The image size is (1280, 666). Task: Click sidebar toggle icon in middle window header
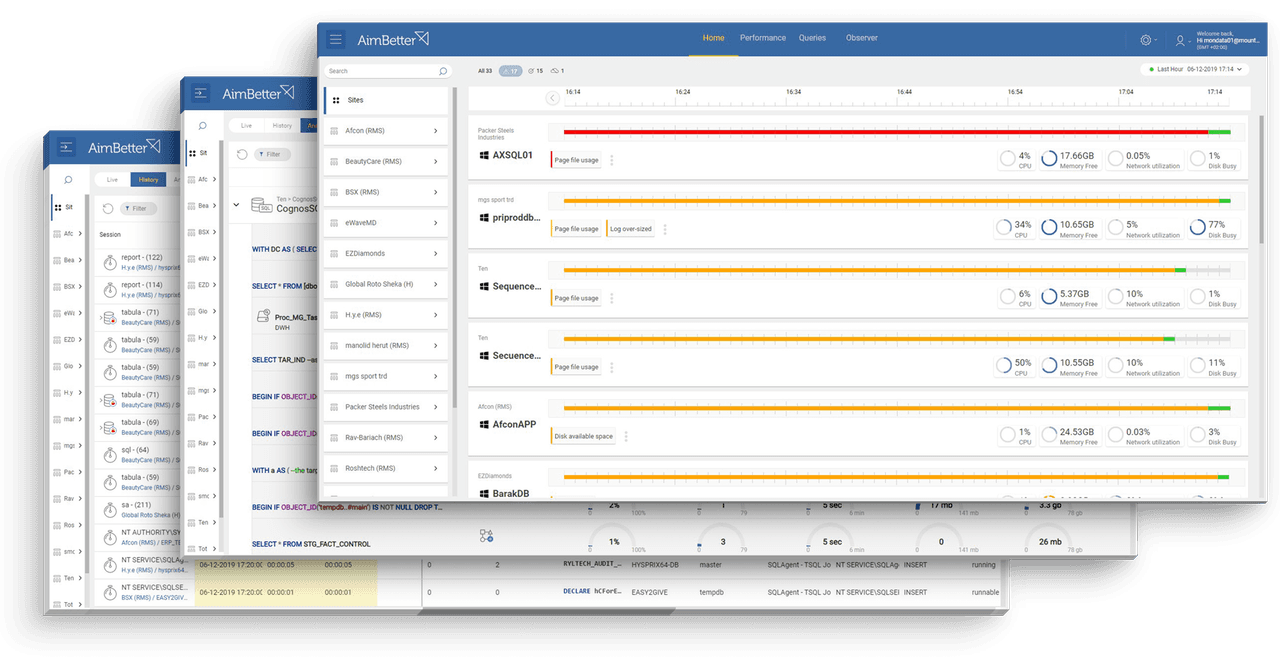tap(200, 92)
